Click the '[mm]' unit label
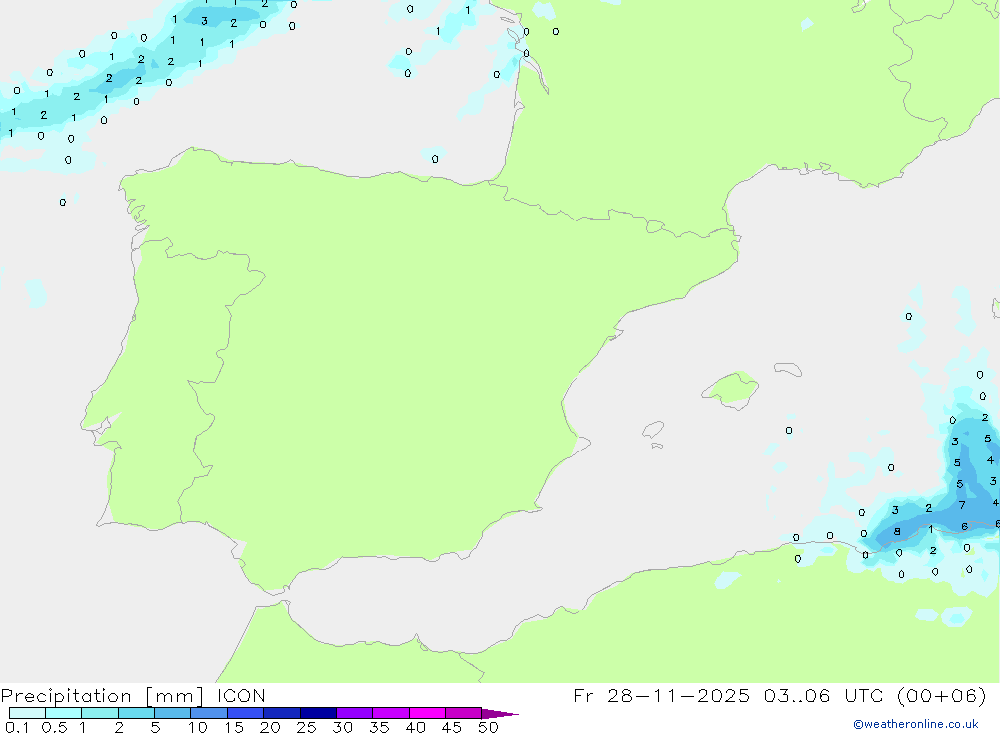This screenshot has width=1000, height=733. coord(174,696)
